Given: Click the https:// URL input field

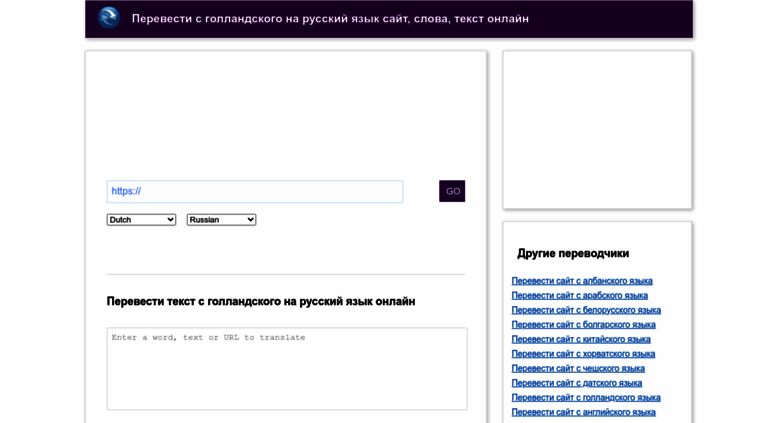Looking at the screenshot, I should pos(255,192).
